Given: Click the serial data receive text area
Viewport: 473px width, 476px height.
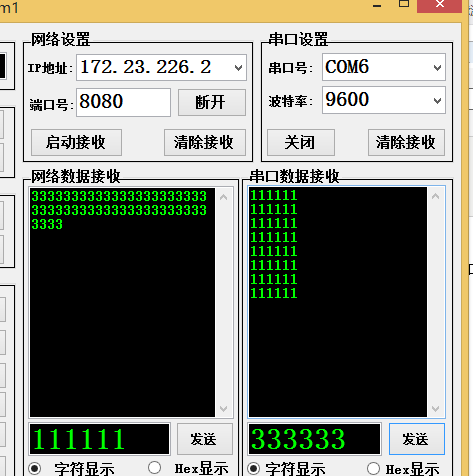Looking at the screenshot, I should coord(338,302).
